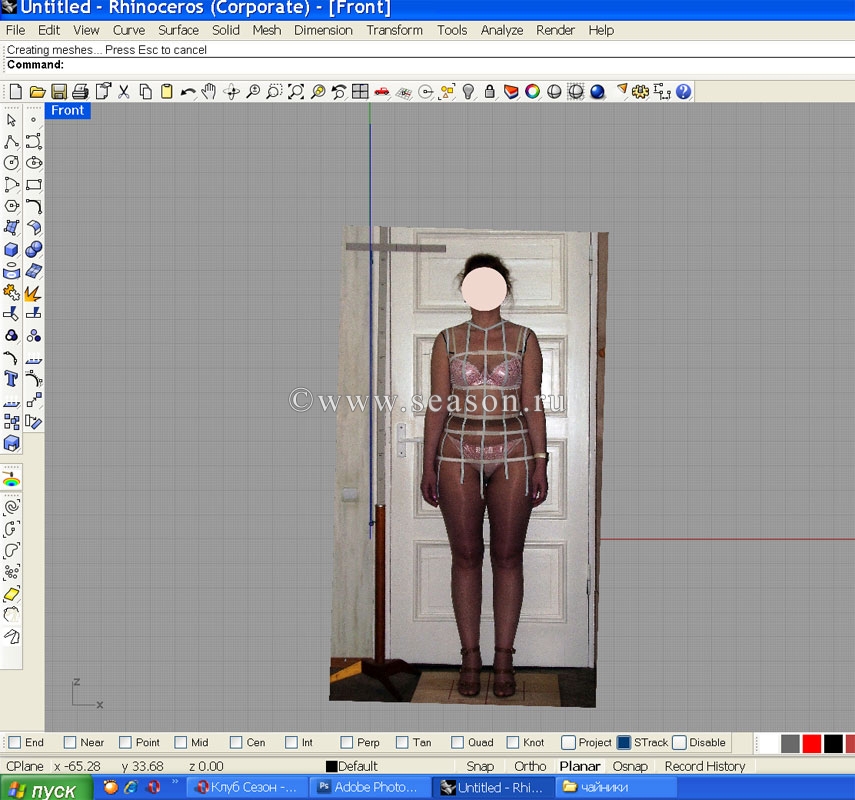
Task: Click the Print icon in toolbar
Action: [x=81, y=92]
